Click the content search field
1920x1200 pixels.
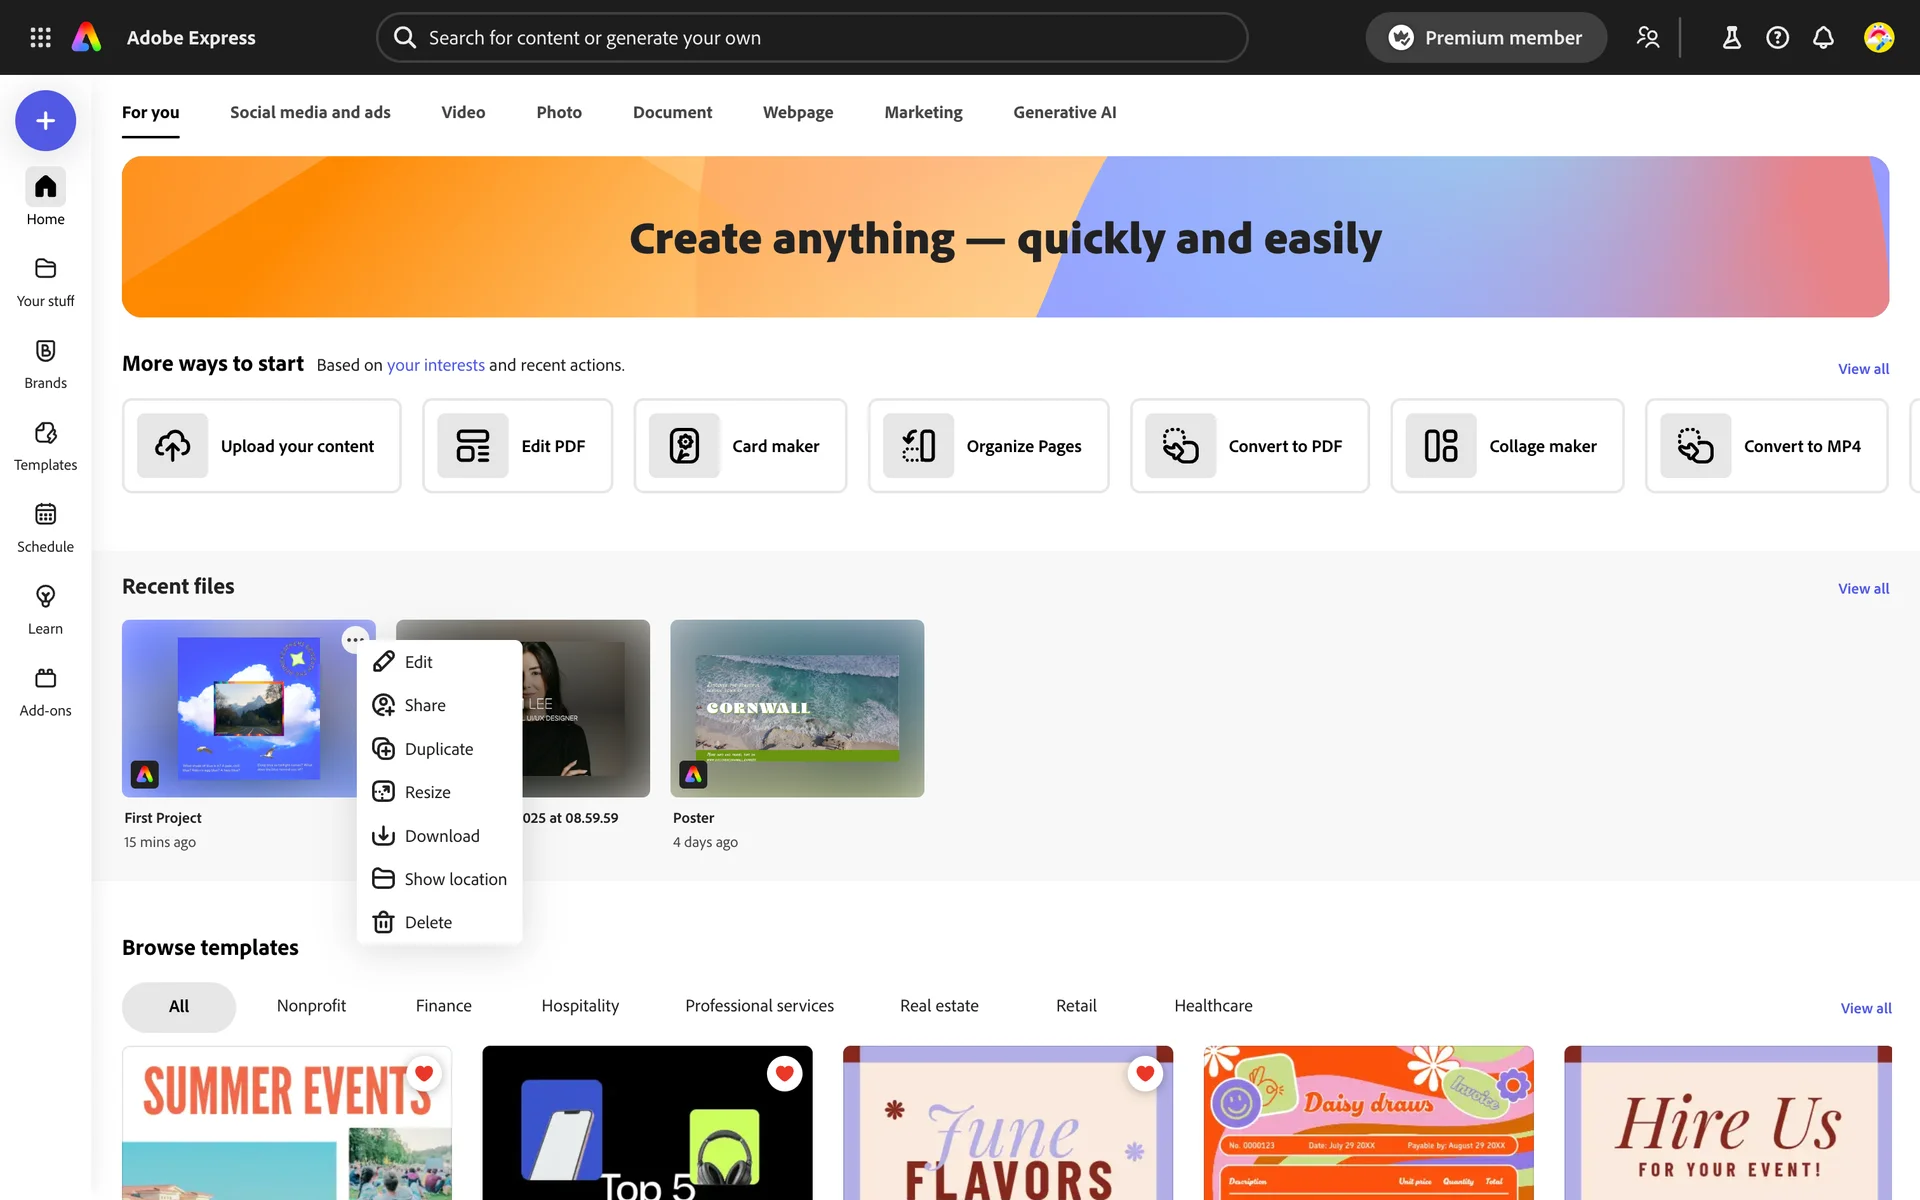[811, 38]
